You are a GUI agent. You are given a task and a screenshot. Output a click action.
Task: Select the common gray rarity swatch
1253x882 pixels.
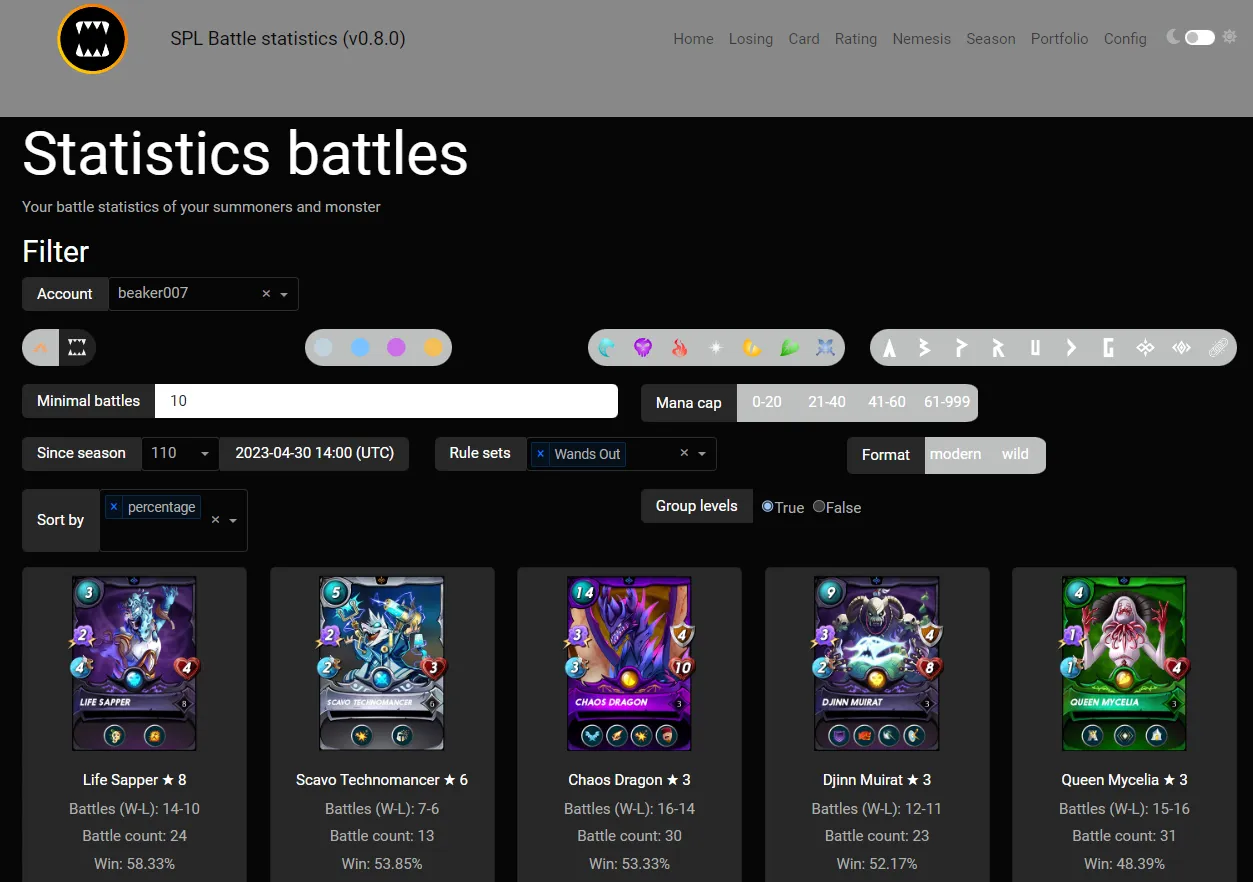323,347
